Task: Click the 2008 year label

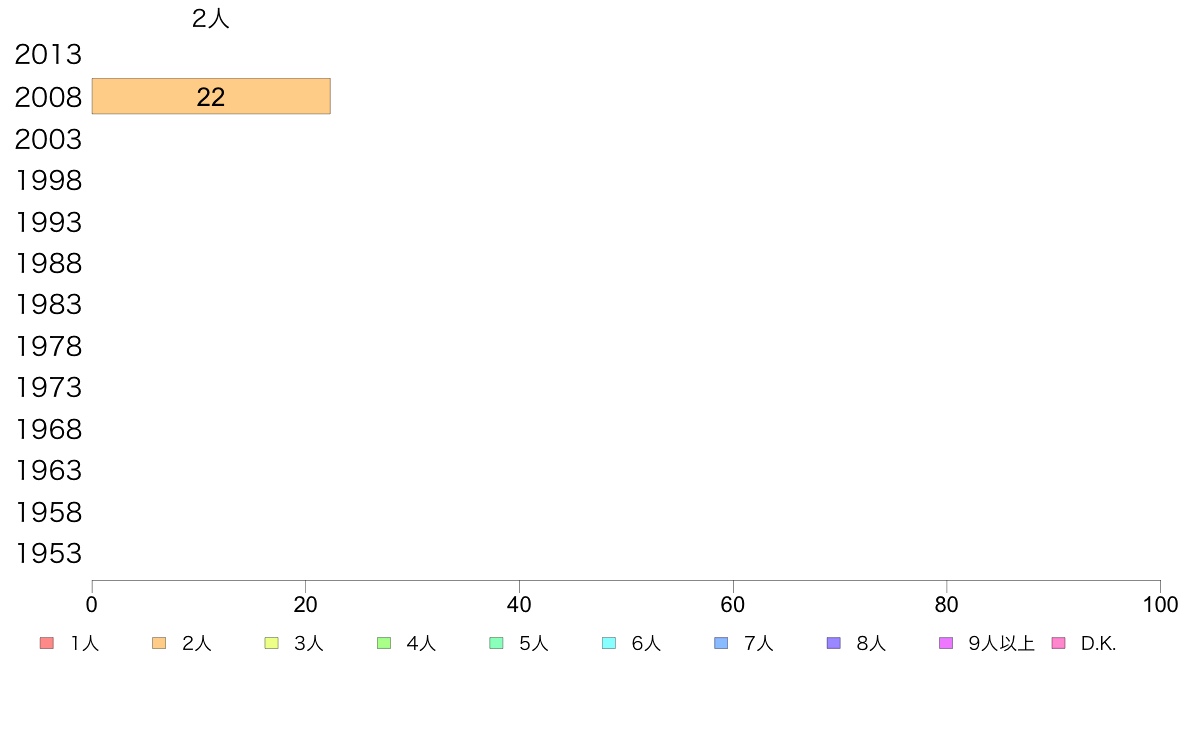Action: (x=48, y=97)
